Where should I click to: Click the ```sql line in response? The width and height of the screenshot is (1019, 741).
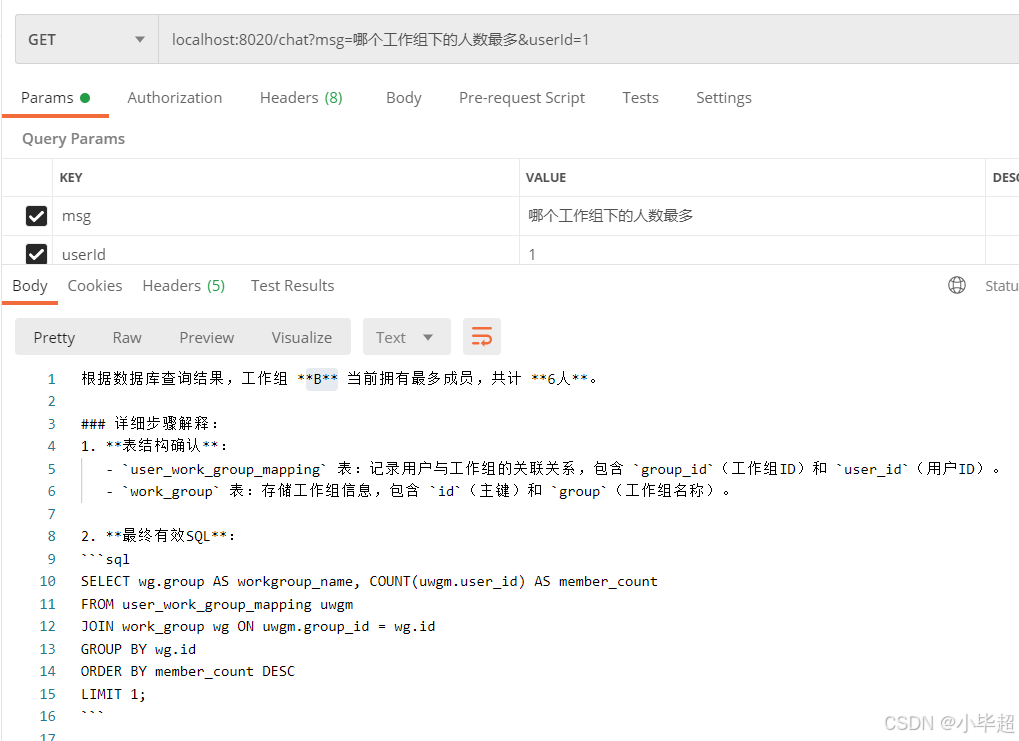pyautogui.click(x=105, y=559)
